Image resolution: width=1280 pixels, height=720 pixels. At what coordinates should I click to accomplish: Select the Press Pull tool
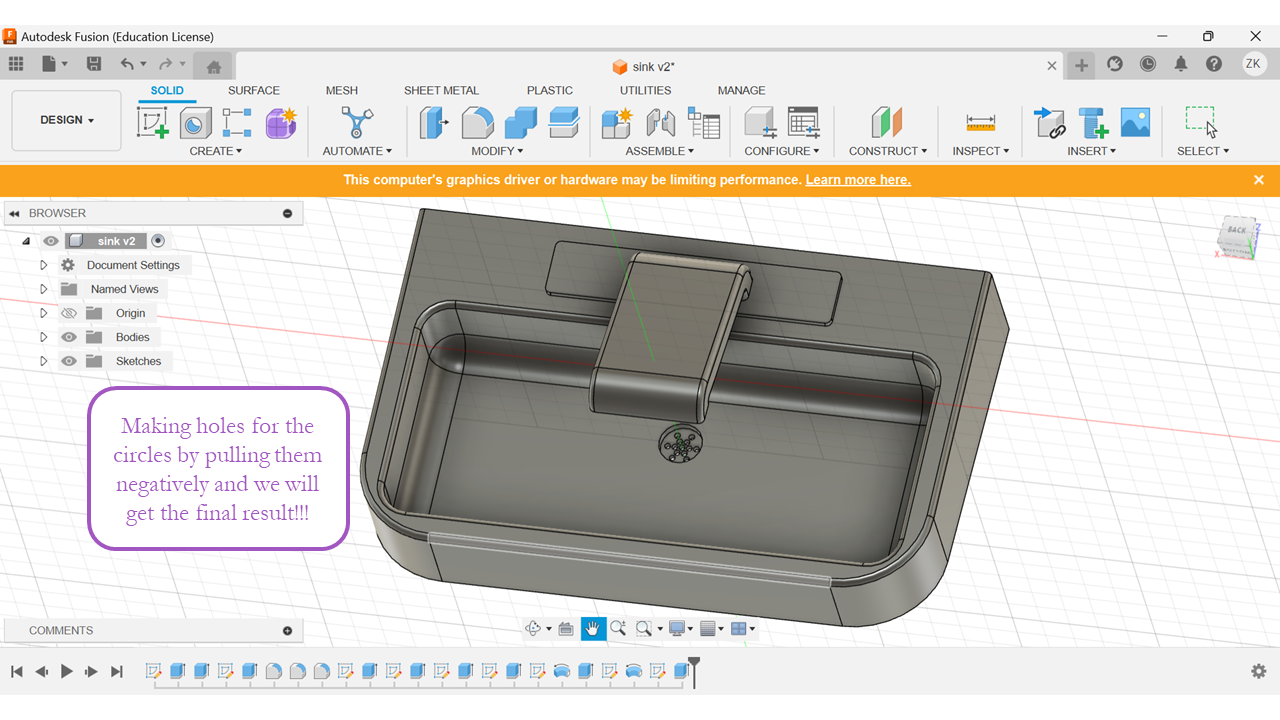pos(434,123)
